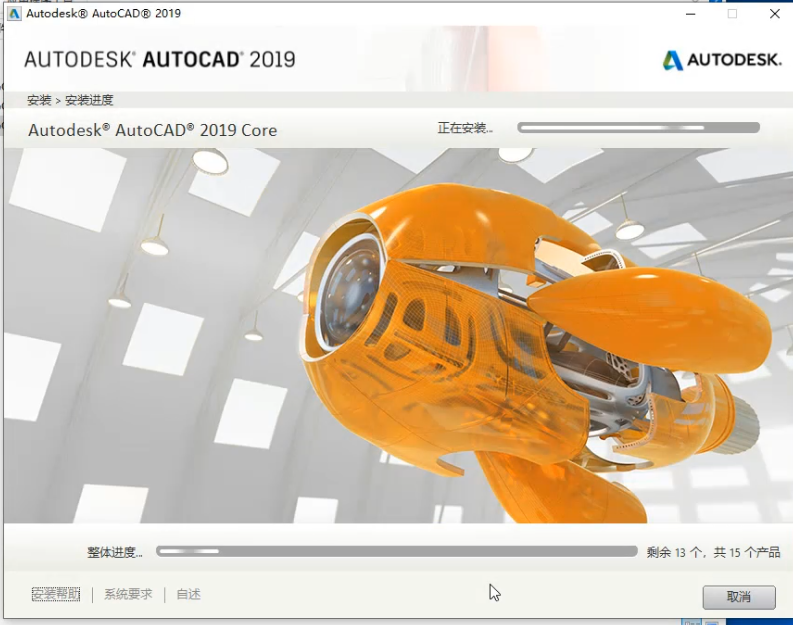The image size is (793, 625).
Task: Click the AUTODESK AUTOCAD 2019 header title
Action: point(159,60)
